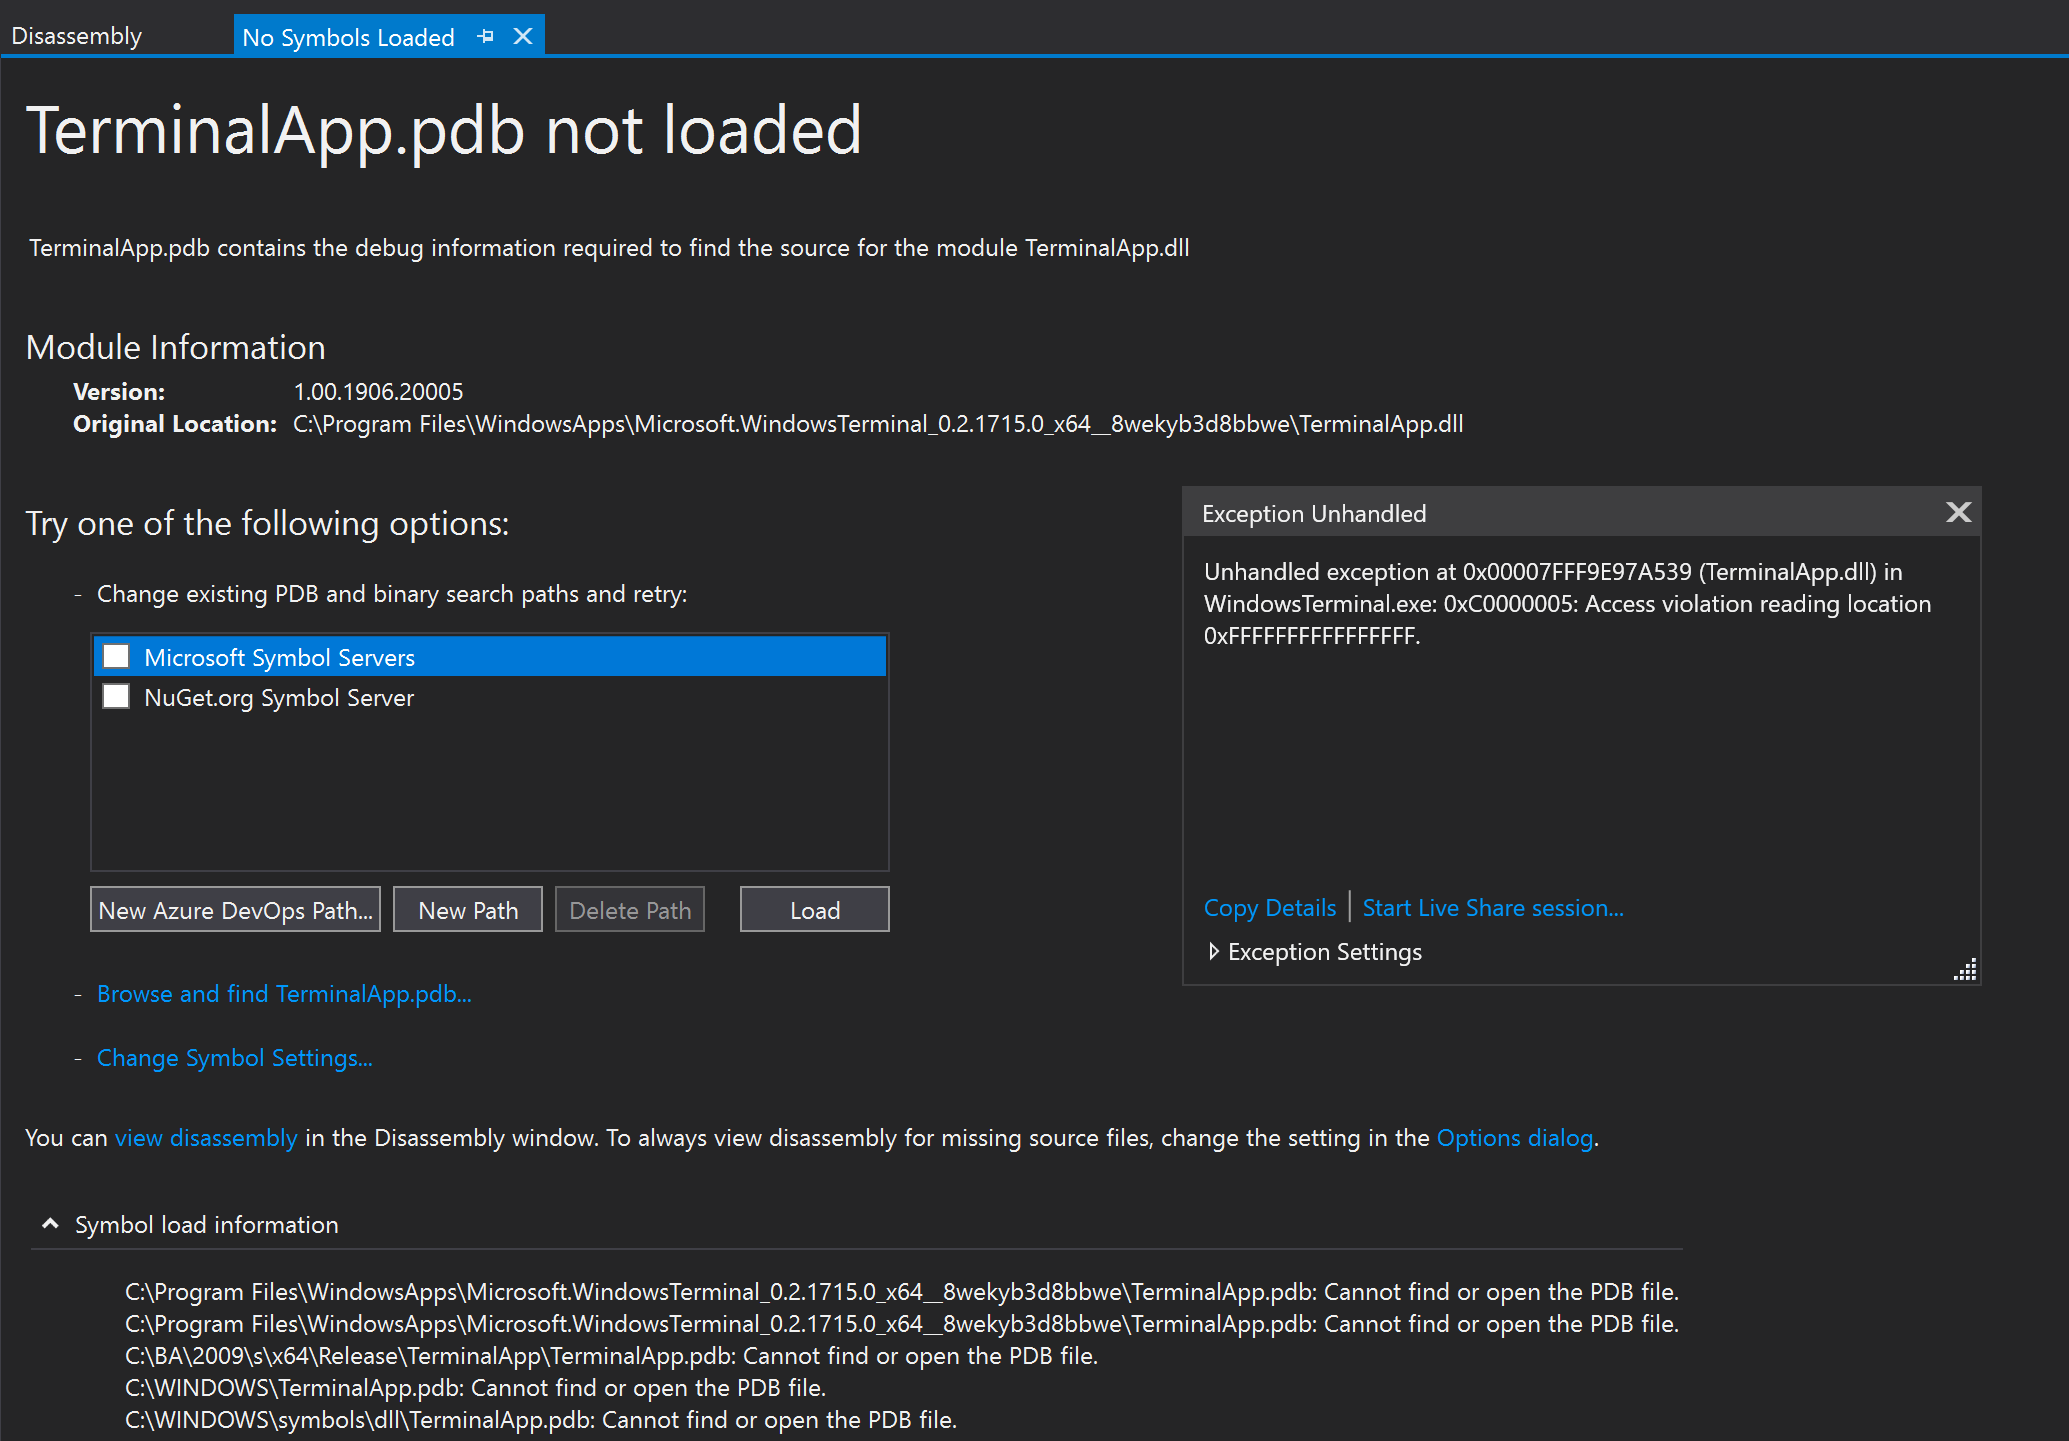Expand the Exception Settings section
The image size is (2069, 1441).
pyautogui.click(x=1214, y=952)
